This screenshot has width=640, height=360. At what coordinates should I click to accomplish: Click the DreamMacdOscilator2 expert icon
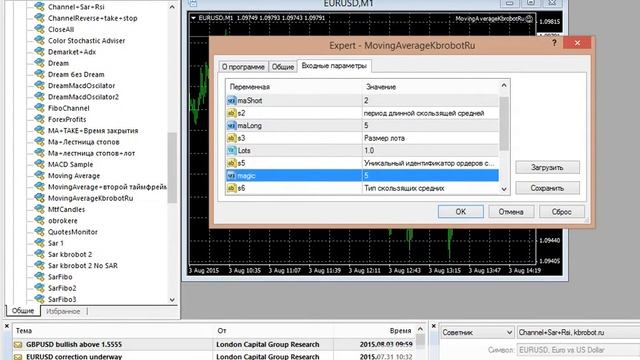tap(39, 97)
